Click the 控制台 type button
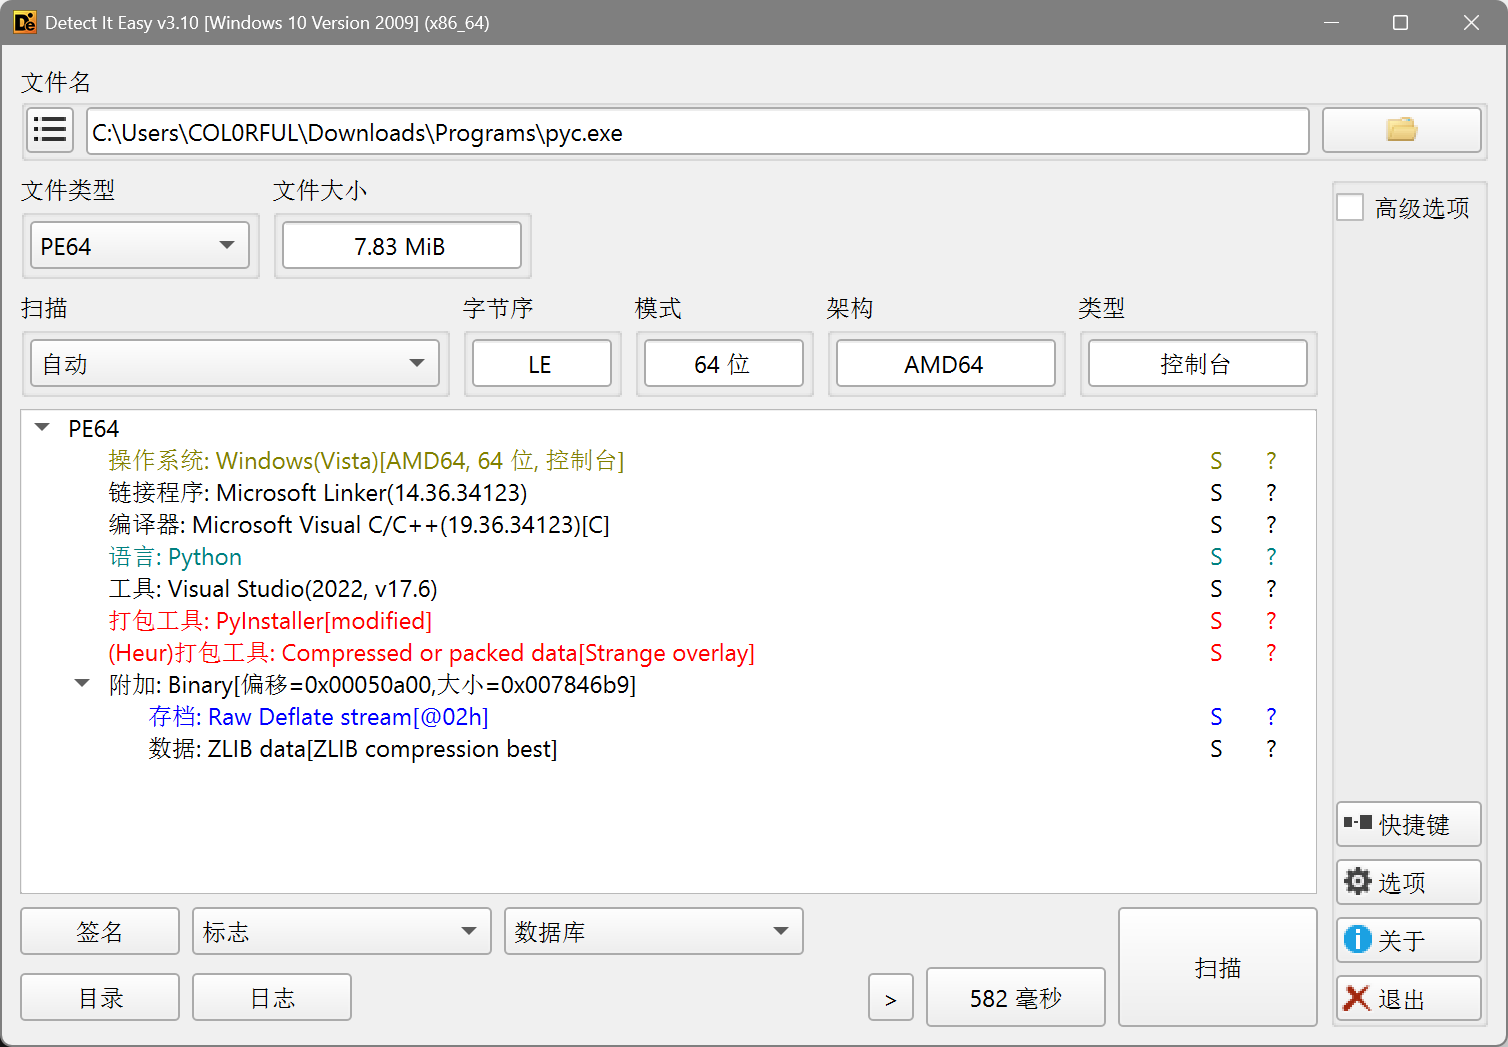1508x1047 pixels. click(1198, 363)
